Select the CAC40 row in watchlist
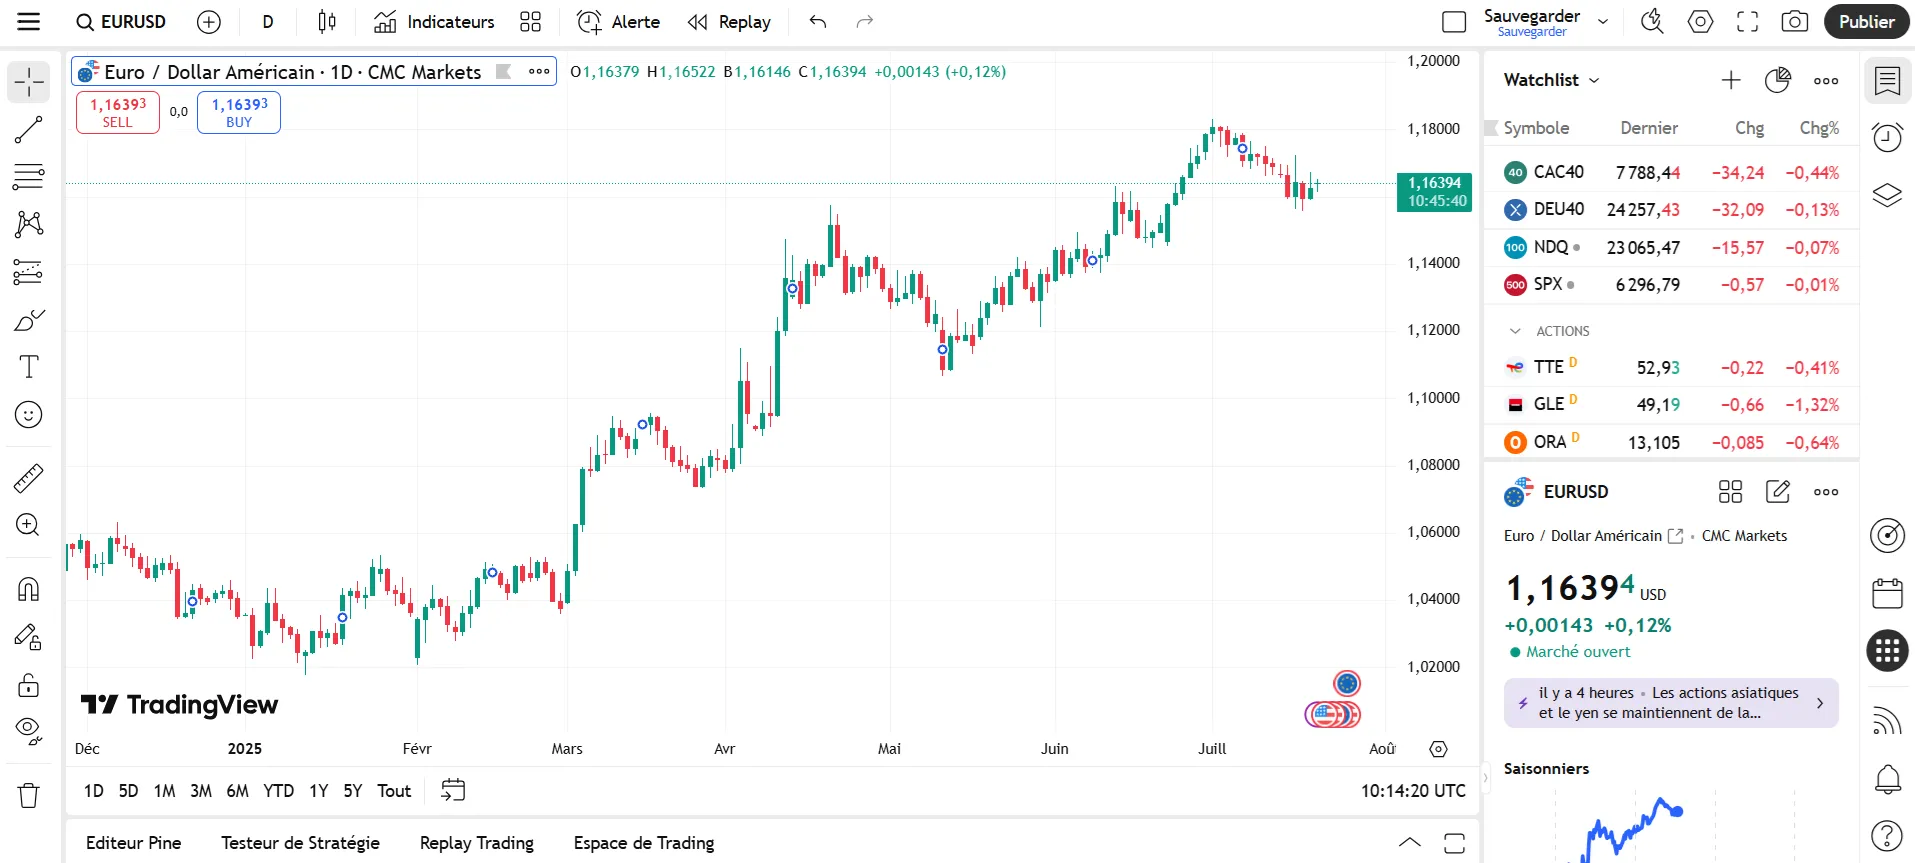This screenshot has width=1915, height=863. tap(1670, 173)
